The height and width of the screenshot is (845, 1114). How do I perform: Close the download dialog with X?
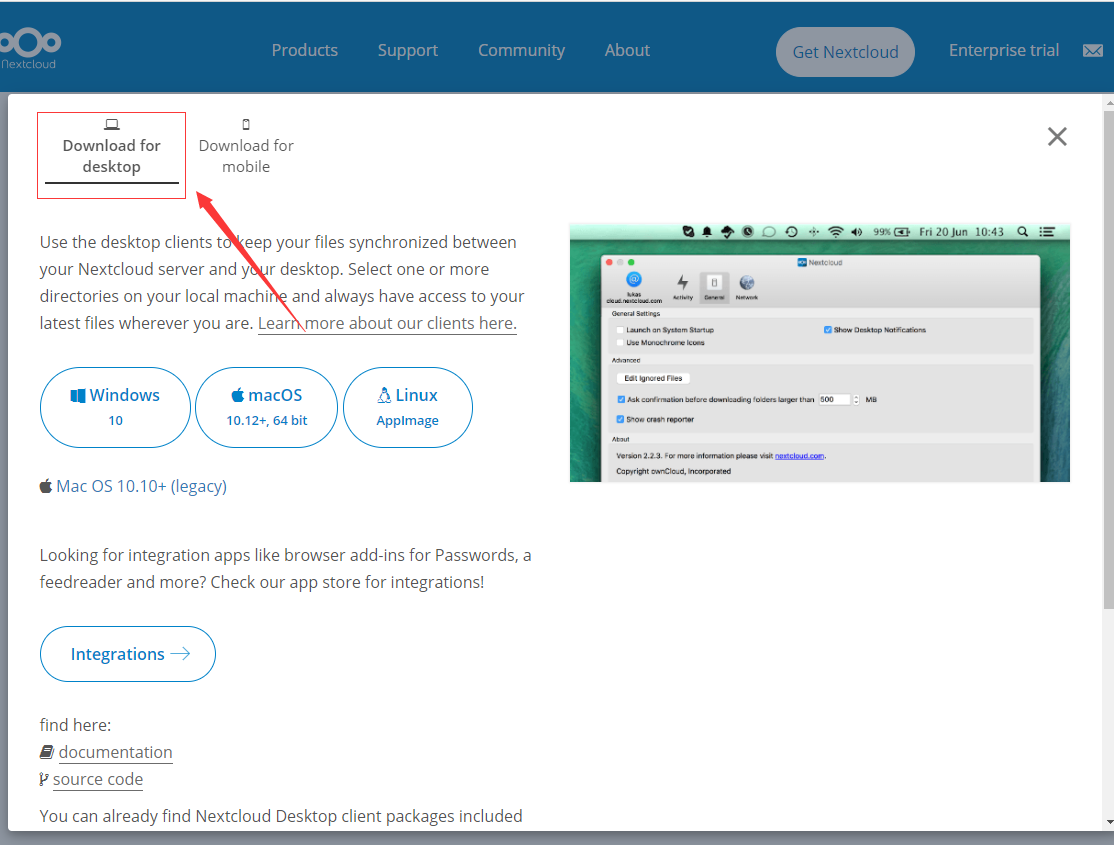1057,136
